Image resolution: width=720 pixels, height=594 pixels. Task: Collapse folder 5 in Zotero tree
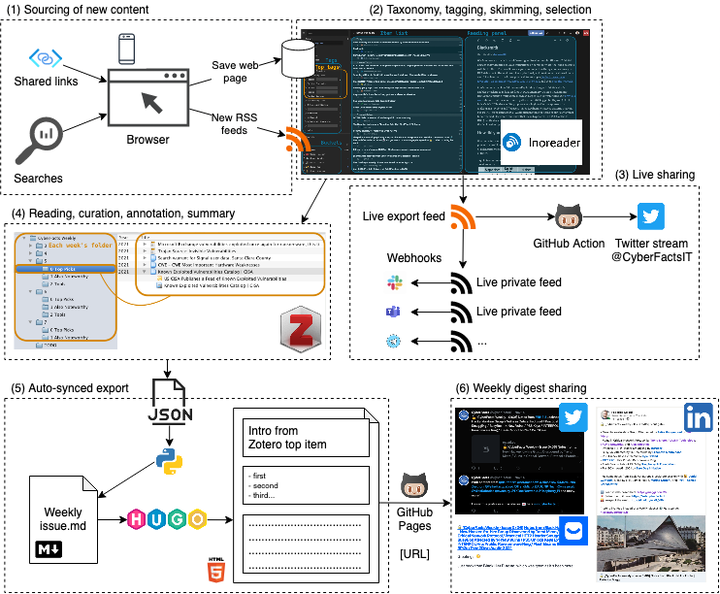click(32, 260)
